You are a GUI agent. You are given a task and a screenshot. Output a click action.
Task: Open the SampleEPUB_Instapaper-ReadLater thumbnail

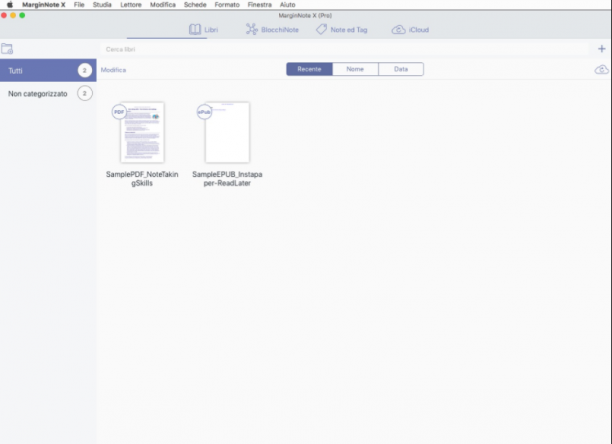[x=227, y=132]
